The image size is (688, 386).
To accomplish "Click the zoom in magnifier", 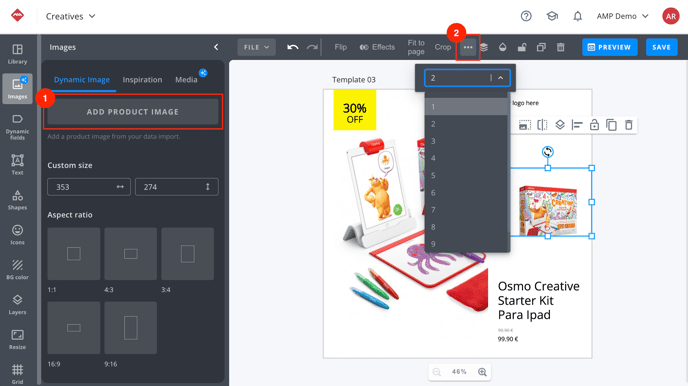I will [482, 372].
